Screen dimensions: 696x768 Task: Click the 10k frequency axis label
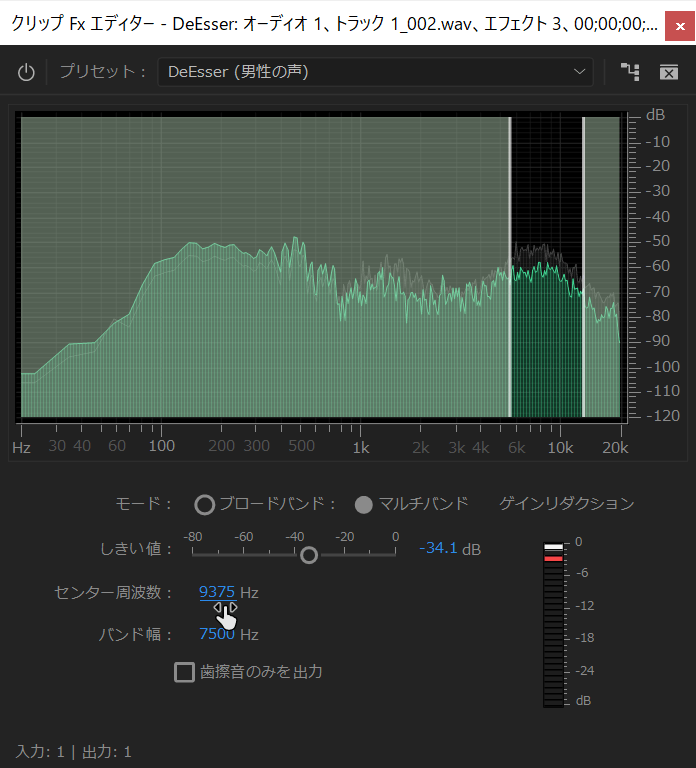point(560,448)
